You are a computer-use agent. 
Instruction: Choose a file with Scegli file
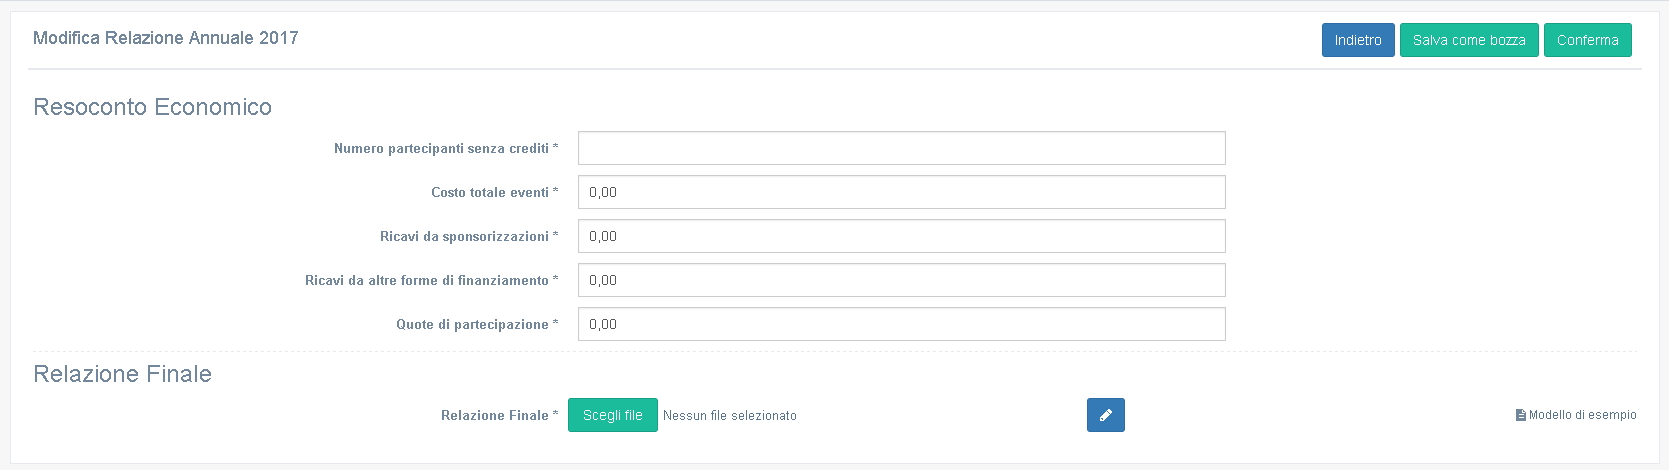[612, 415]
